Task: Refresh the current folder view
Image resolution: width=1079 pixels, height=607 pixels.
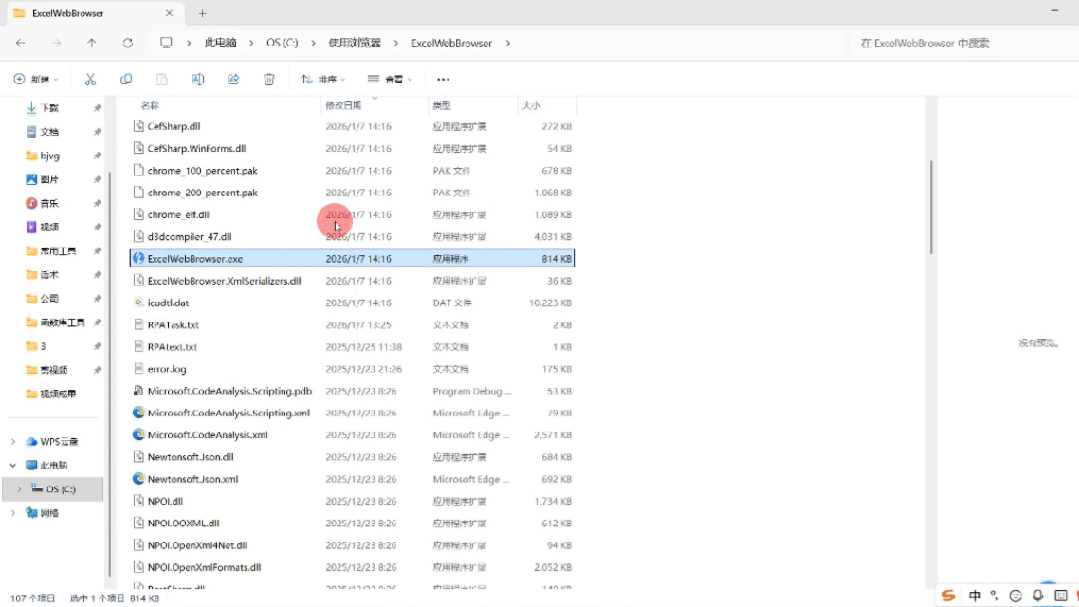Action: [127, 43]
